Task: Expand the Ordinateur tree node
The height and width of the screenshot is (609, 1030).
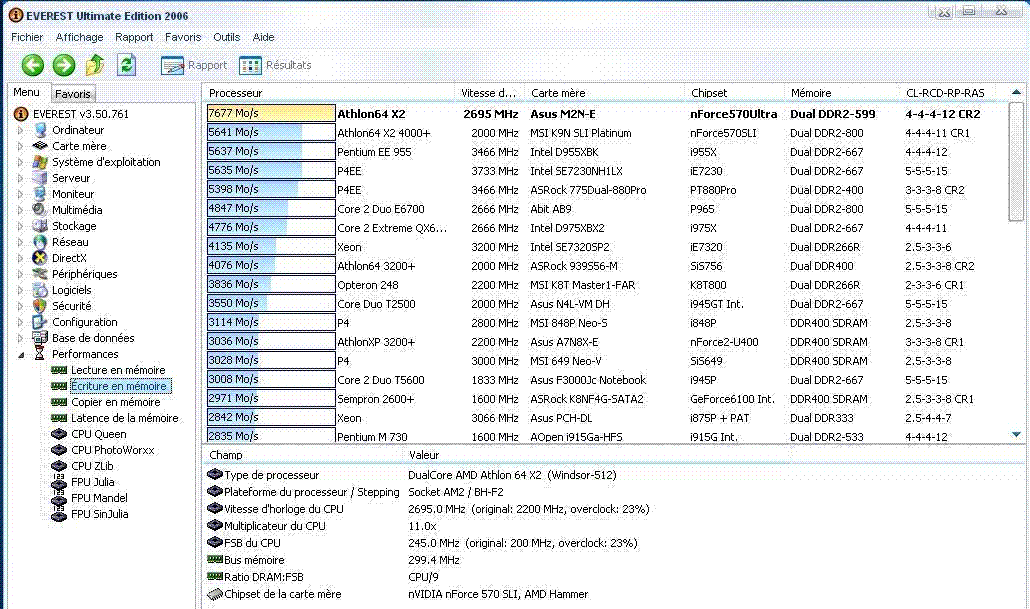Action: [20, 130]
